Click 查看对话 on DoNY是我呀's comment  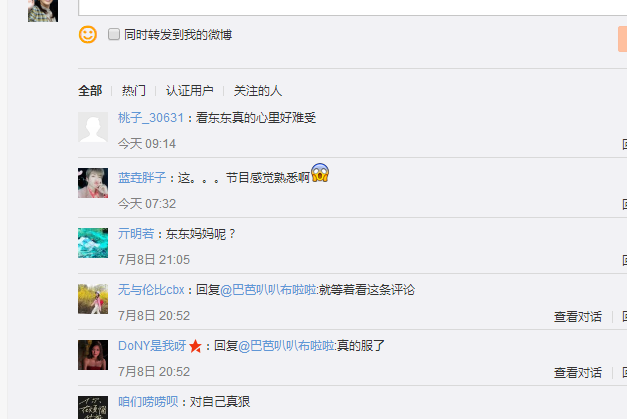click(578, 373)
